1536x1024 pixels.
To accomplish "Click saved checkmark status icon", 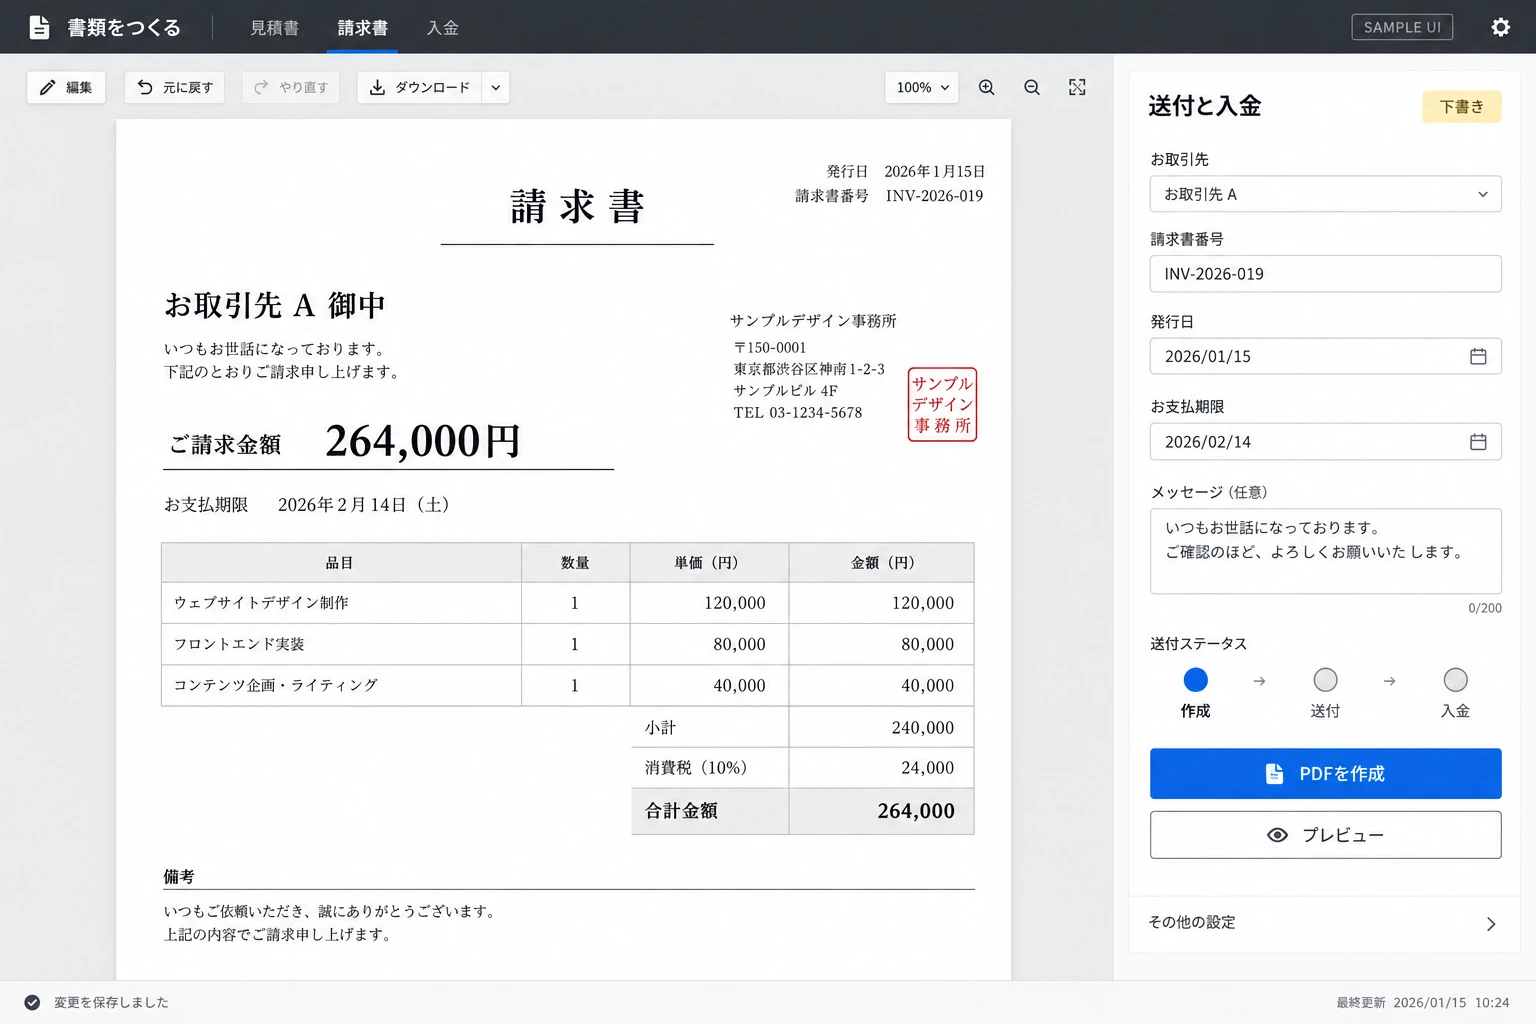I will point(32,1002).
